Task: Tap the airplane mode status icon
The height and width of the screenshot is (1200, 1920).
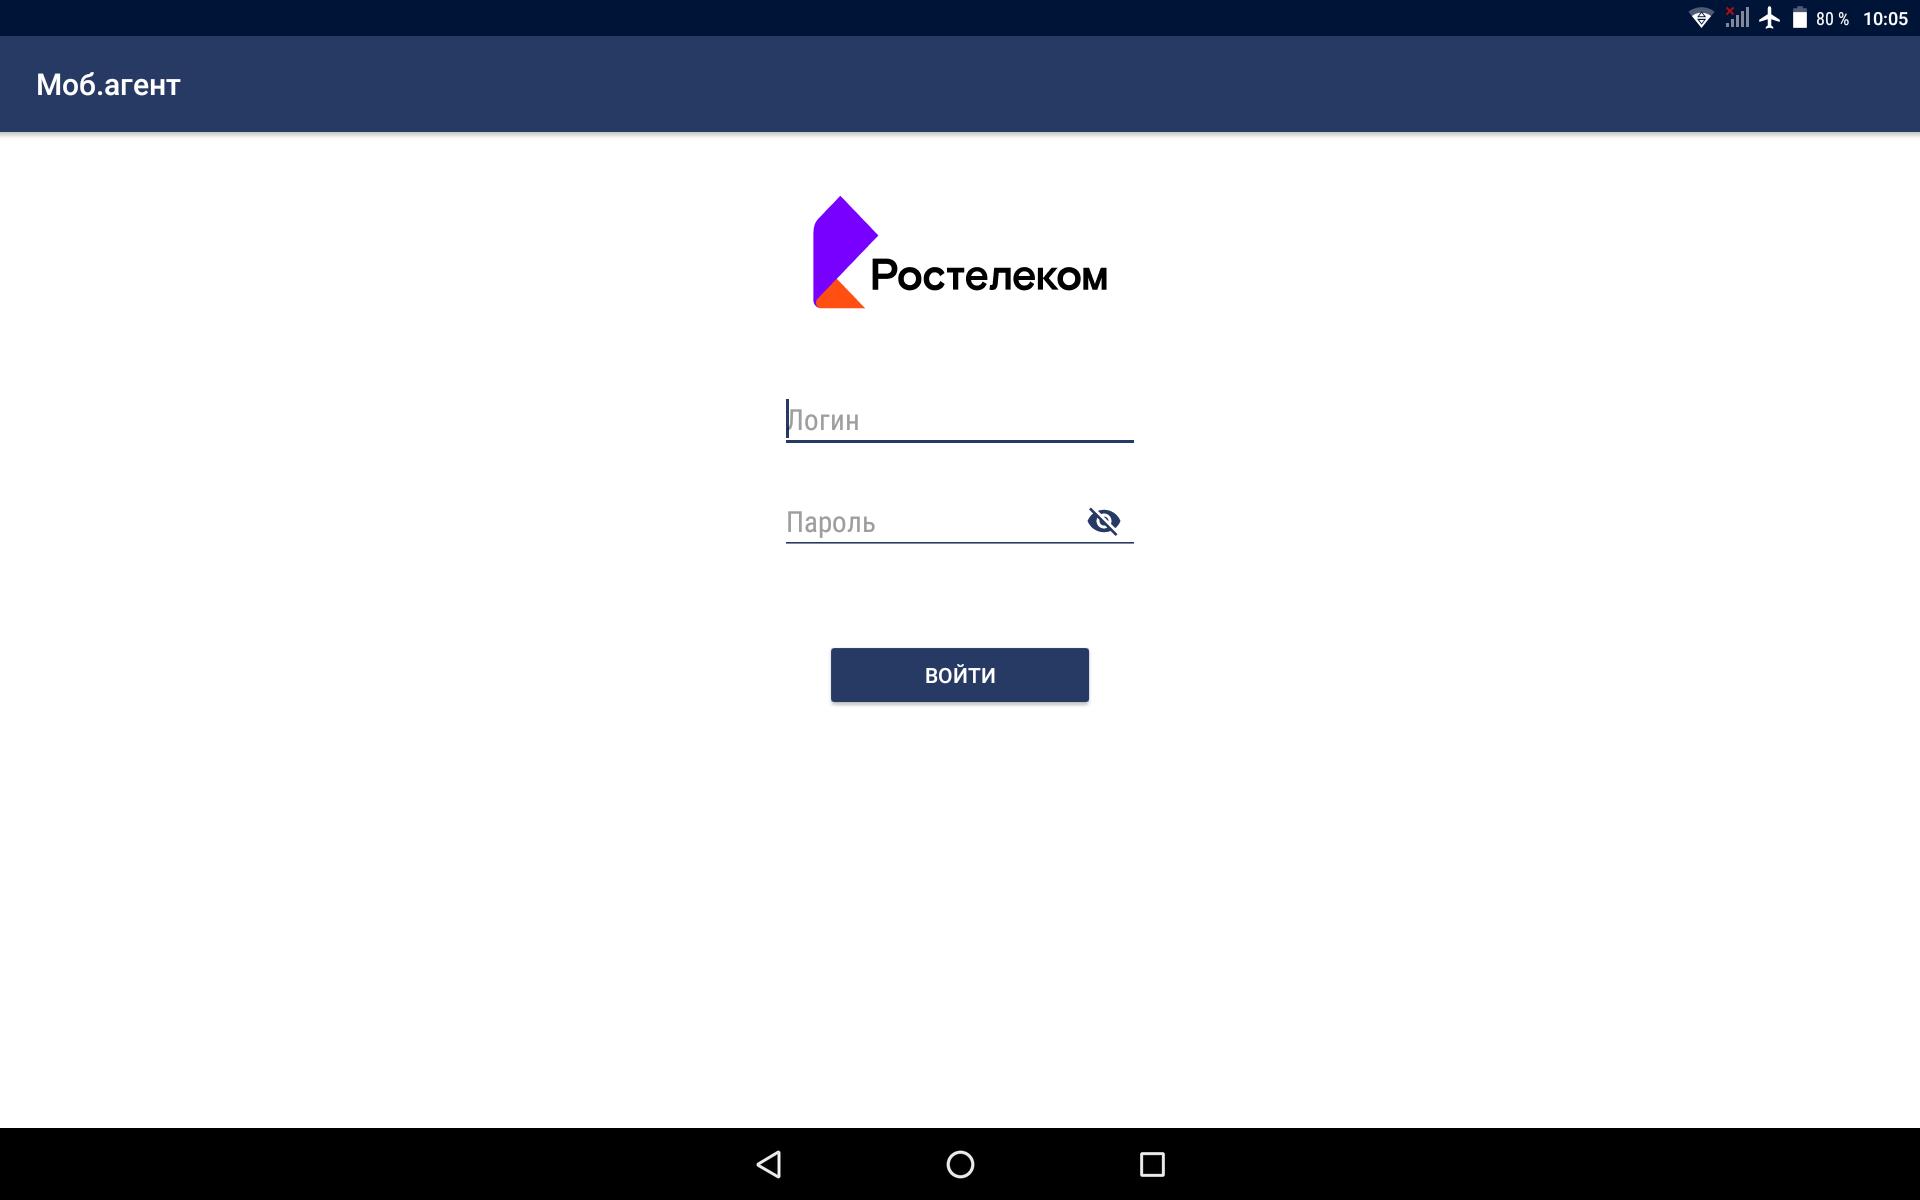Action: [1770, 18]
